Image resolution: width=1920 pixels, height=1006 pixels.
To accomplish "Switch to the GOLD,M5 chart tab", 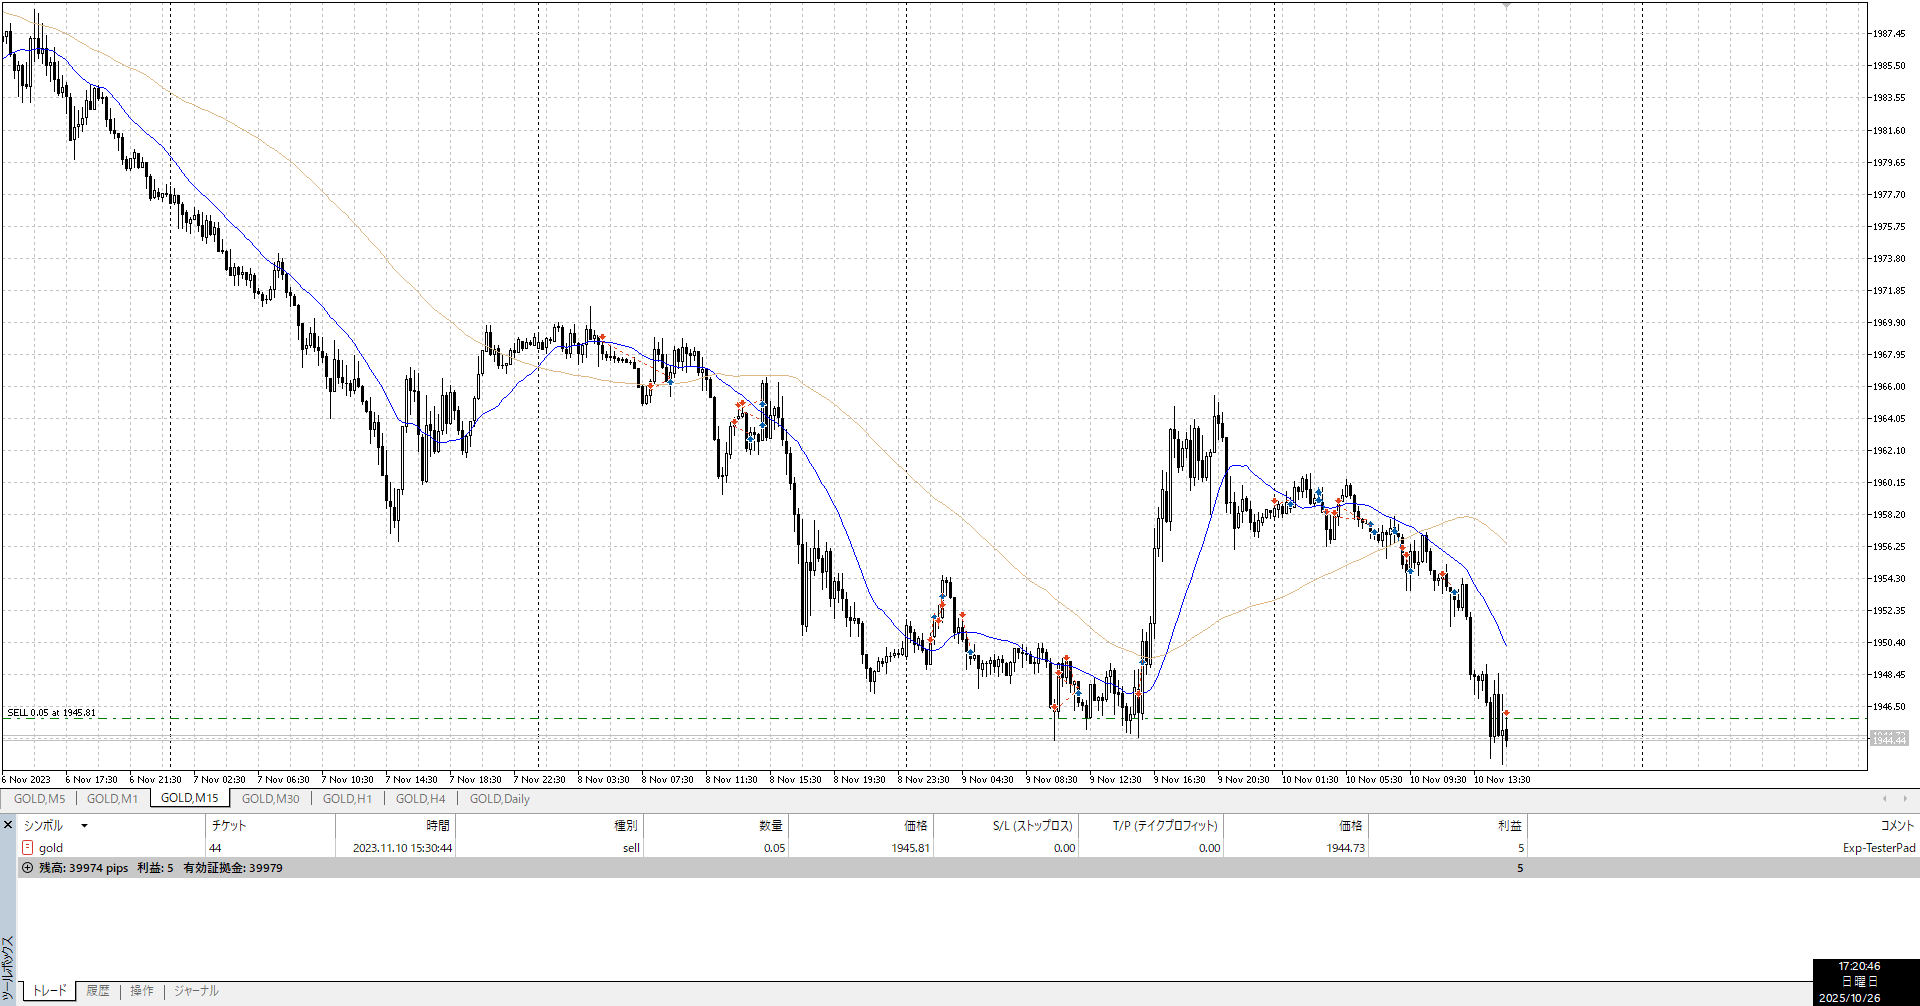I will pyautogui.click(x=39, y=799).
